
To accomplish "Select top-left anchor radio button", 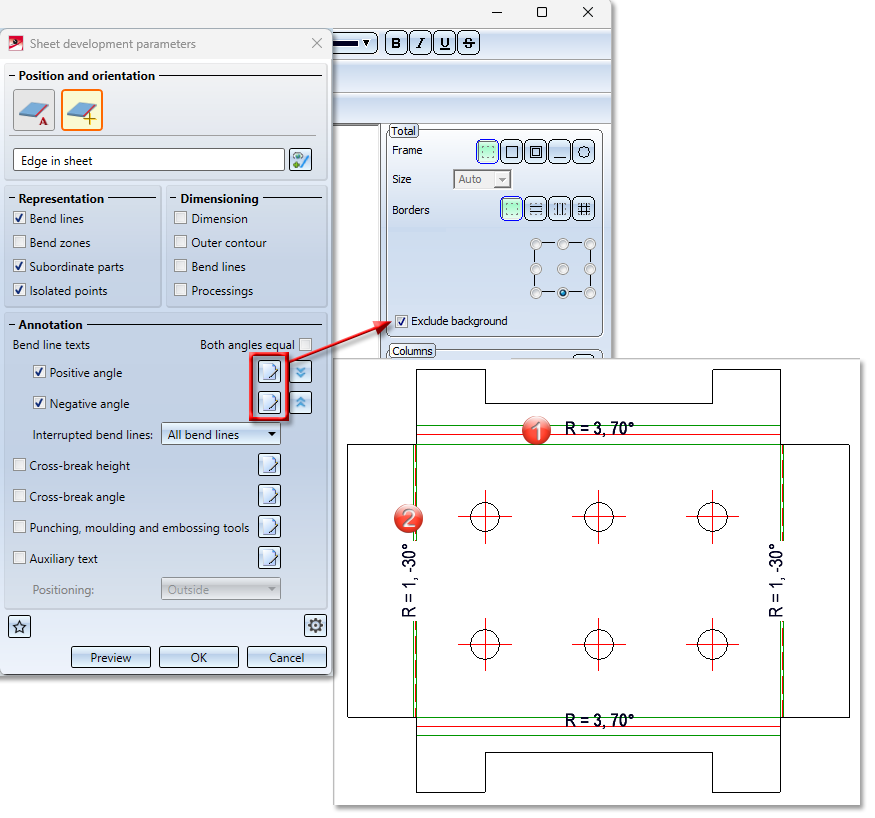I will pos(536,244).
